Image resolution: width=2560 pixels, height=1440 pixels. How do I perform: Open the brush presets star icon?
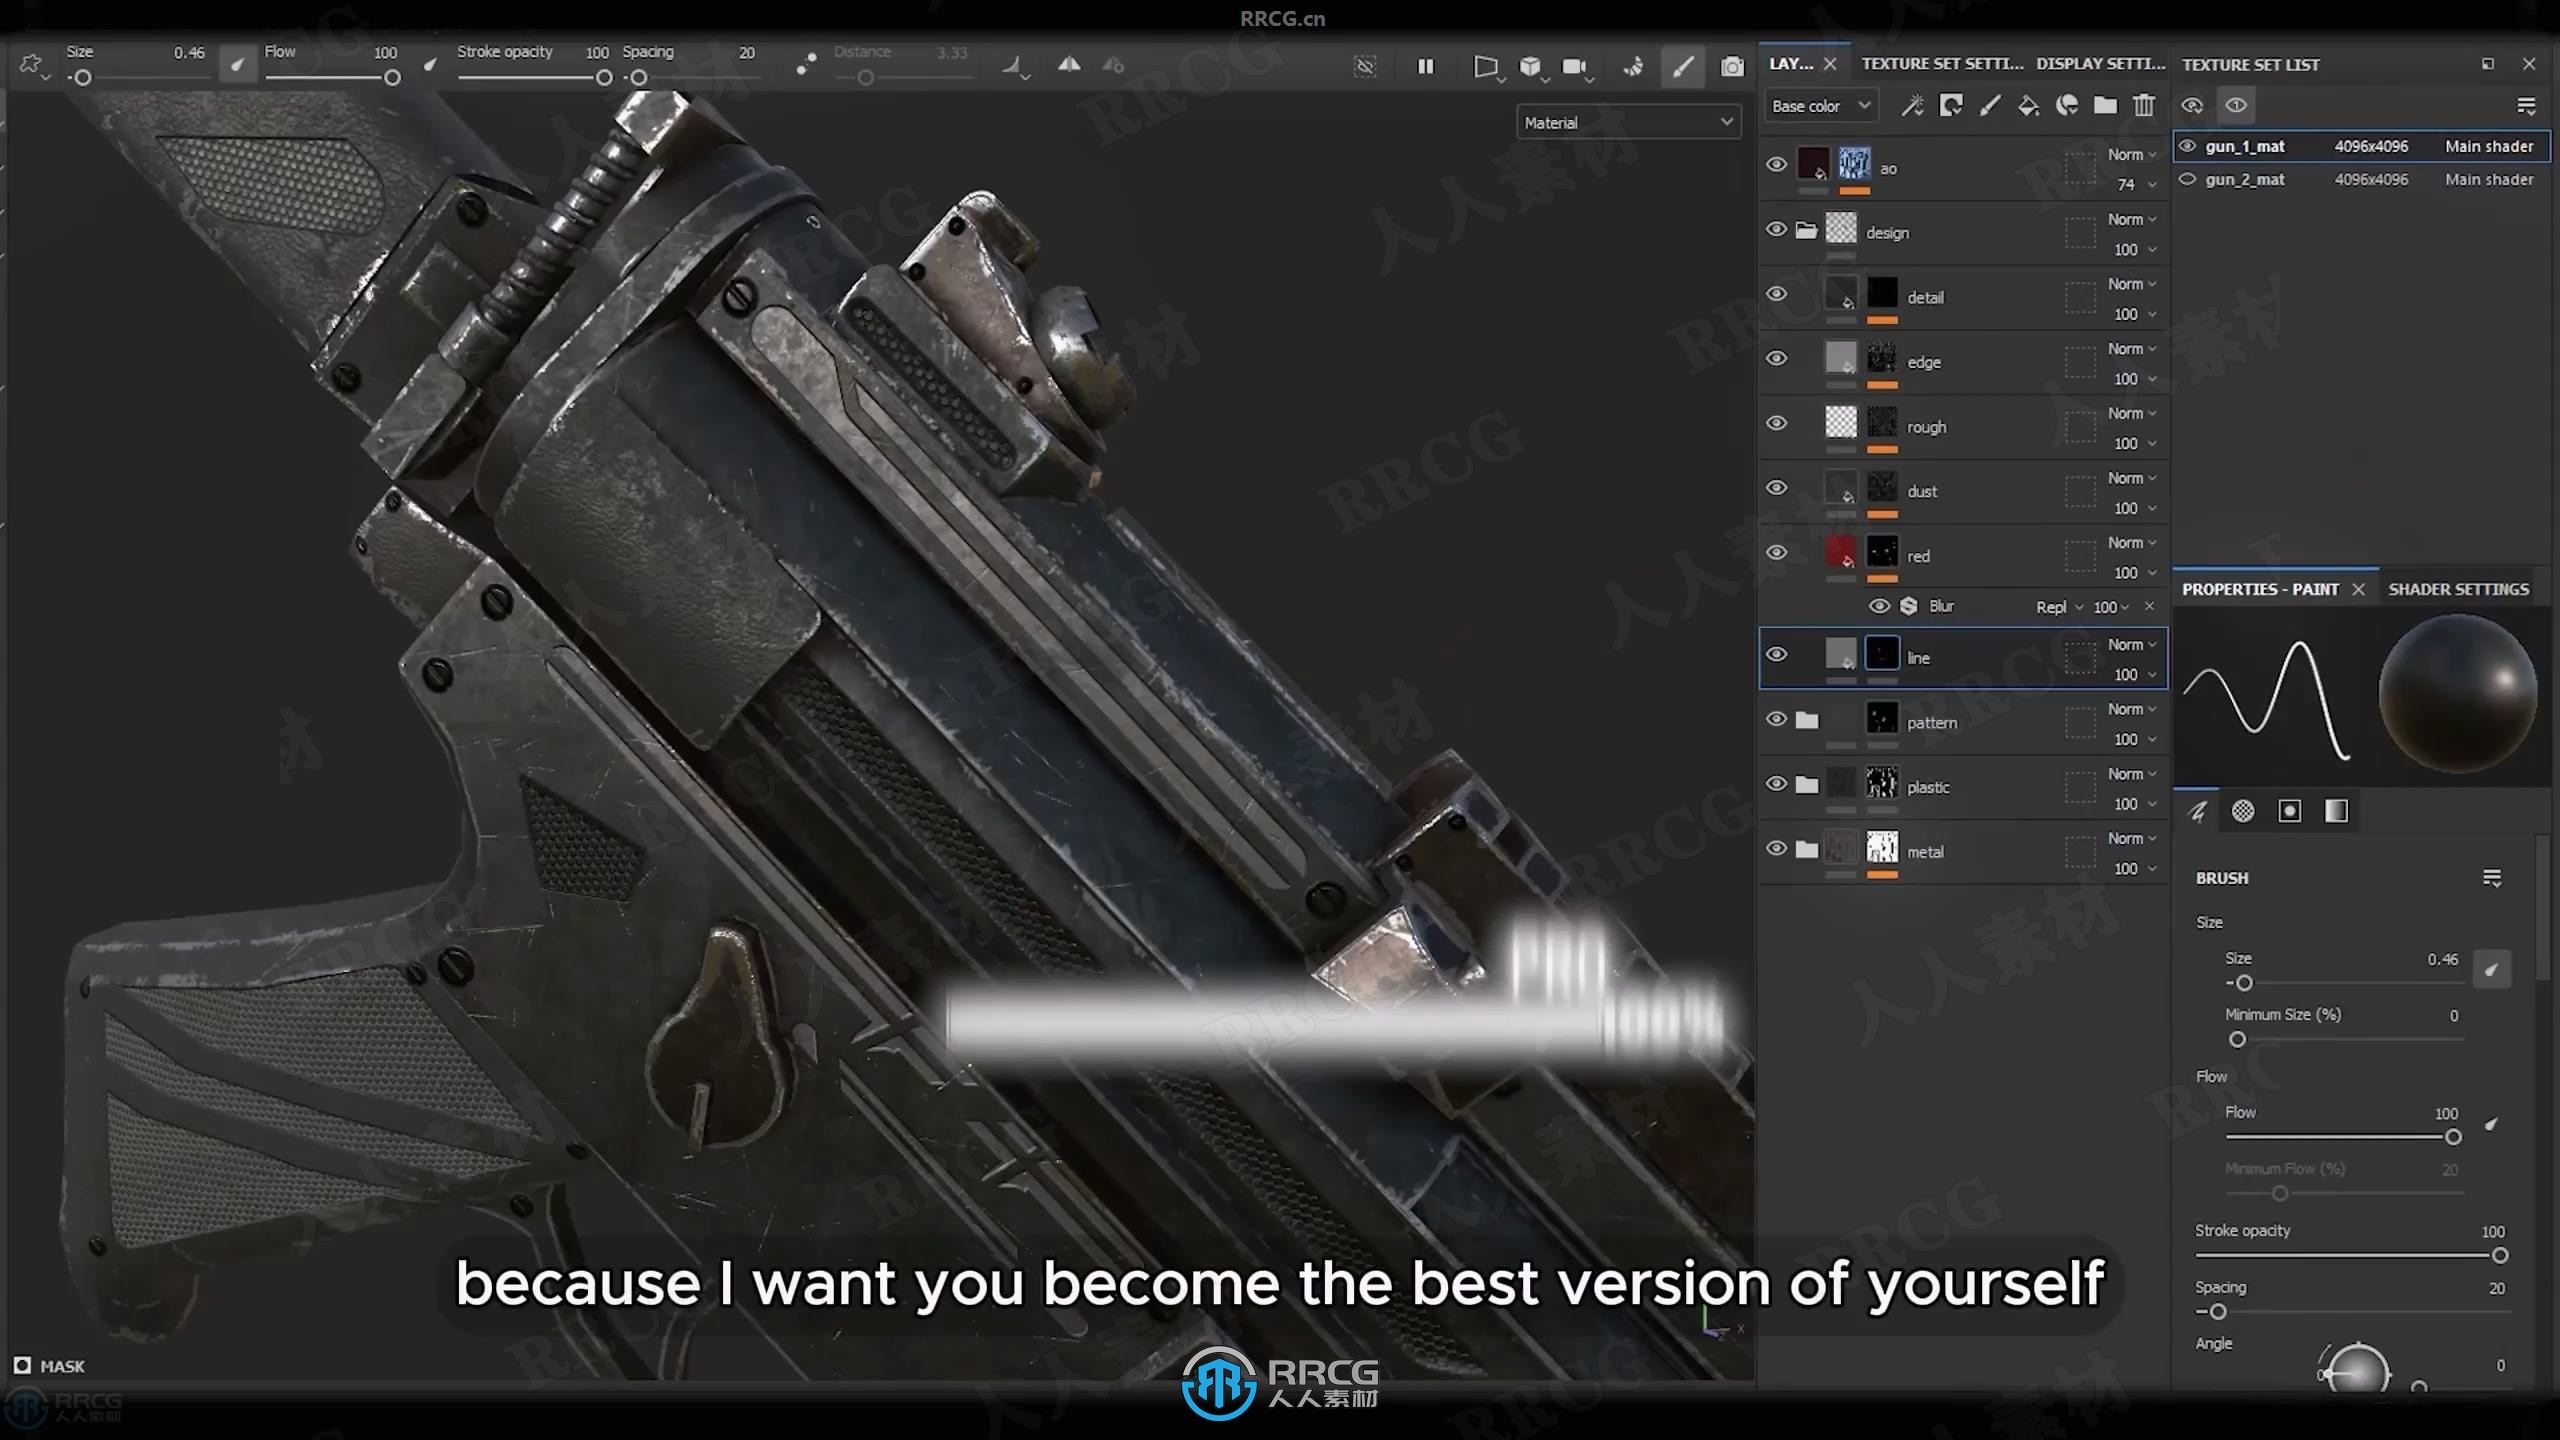(x=32, y=66)
